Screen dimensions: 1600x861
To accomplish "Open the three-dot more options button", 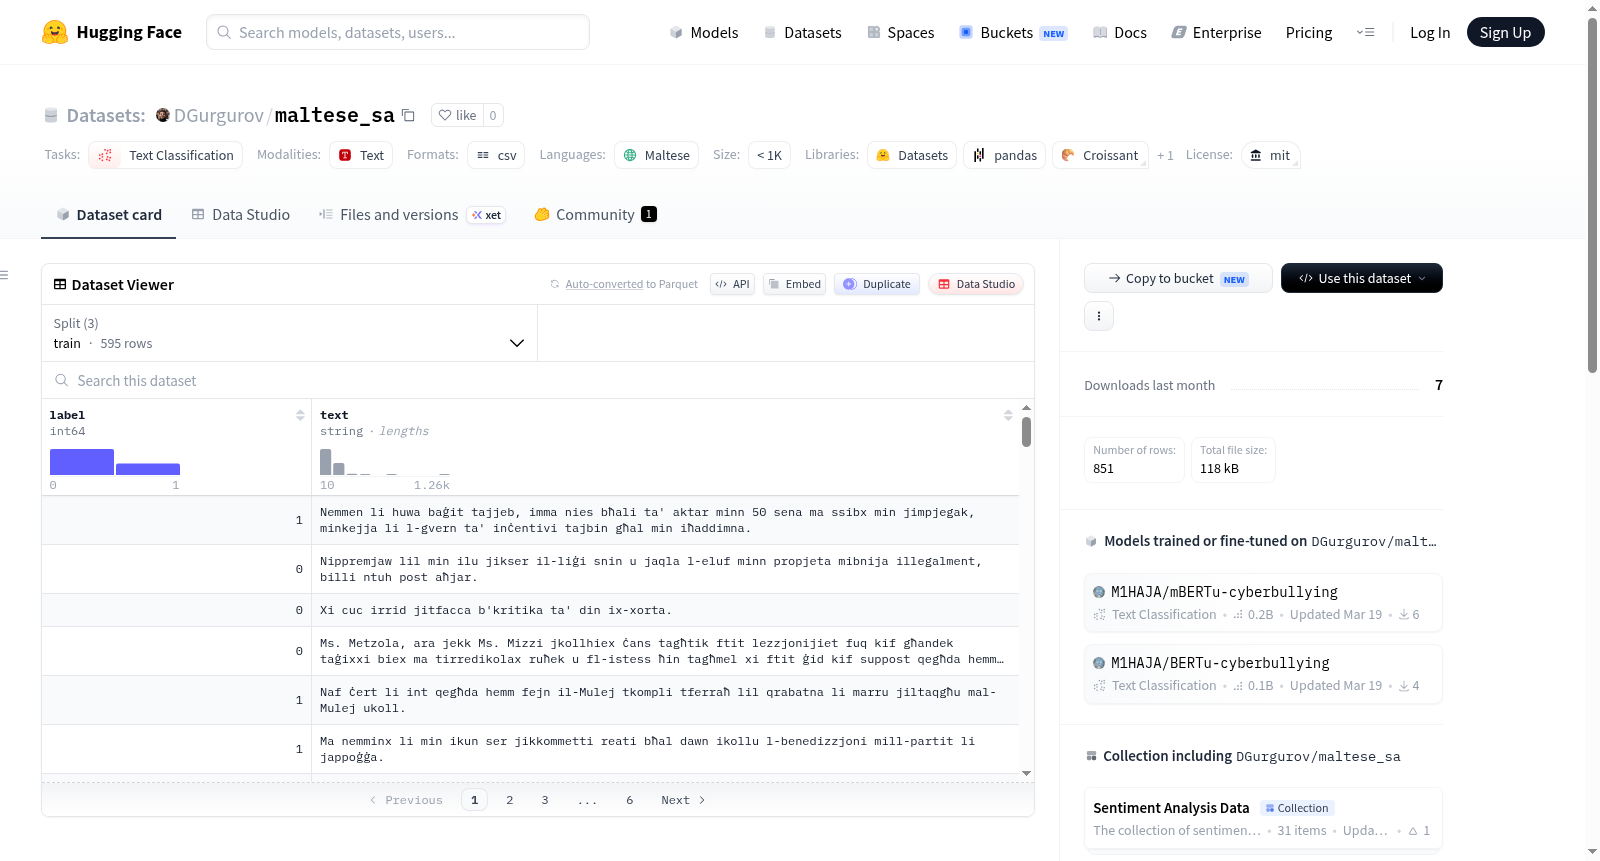I will click(x=1099, y=316).
